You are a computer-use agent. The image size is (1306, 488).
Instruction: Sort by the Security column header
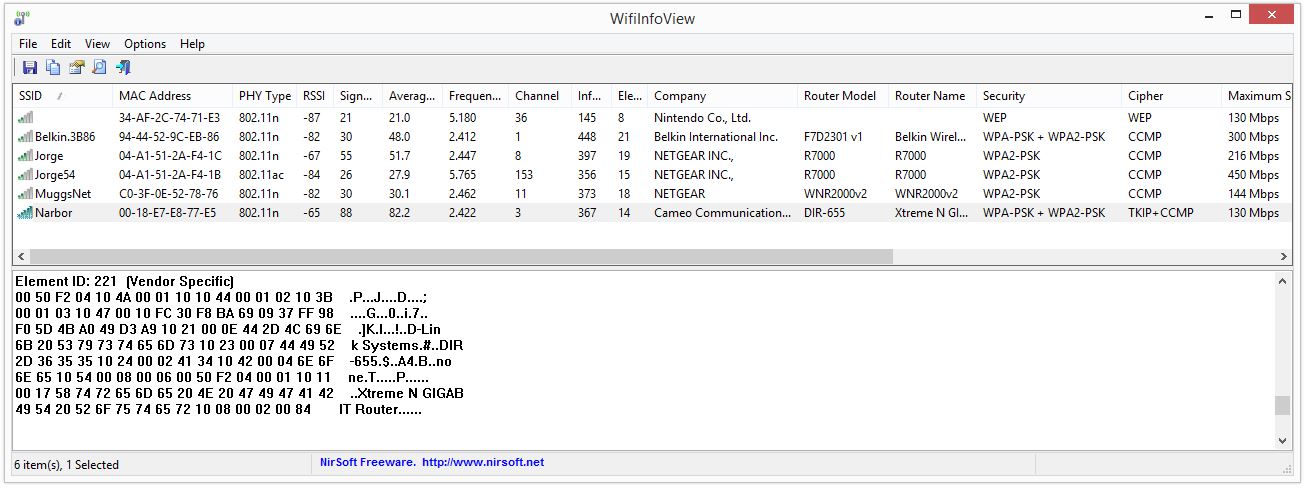click(x=1049, y=96)
